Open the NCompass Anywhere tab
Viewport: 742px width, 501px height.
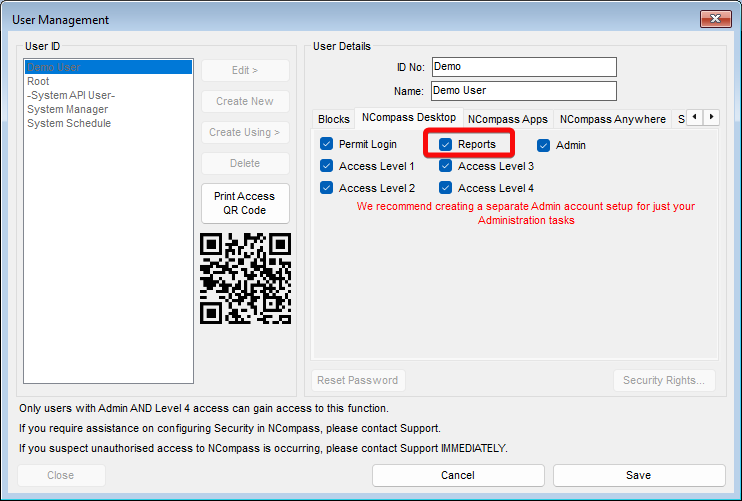613,119
